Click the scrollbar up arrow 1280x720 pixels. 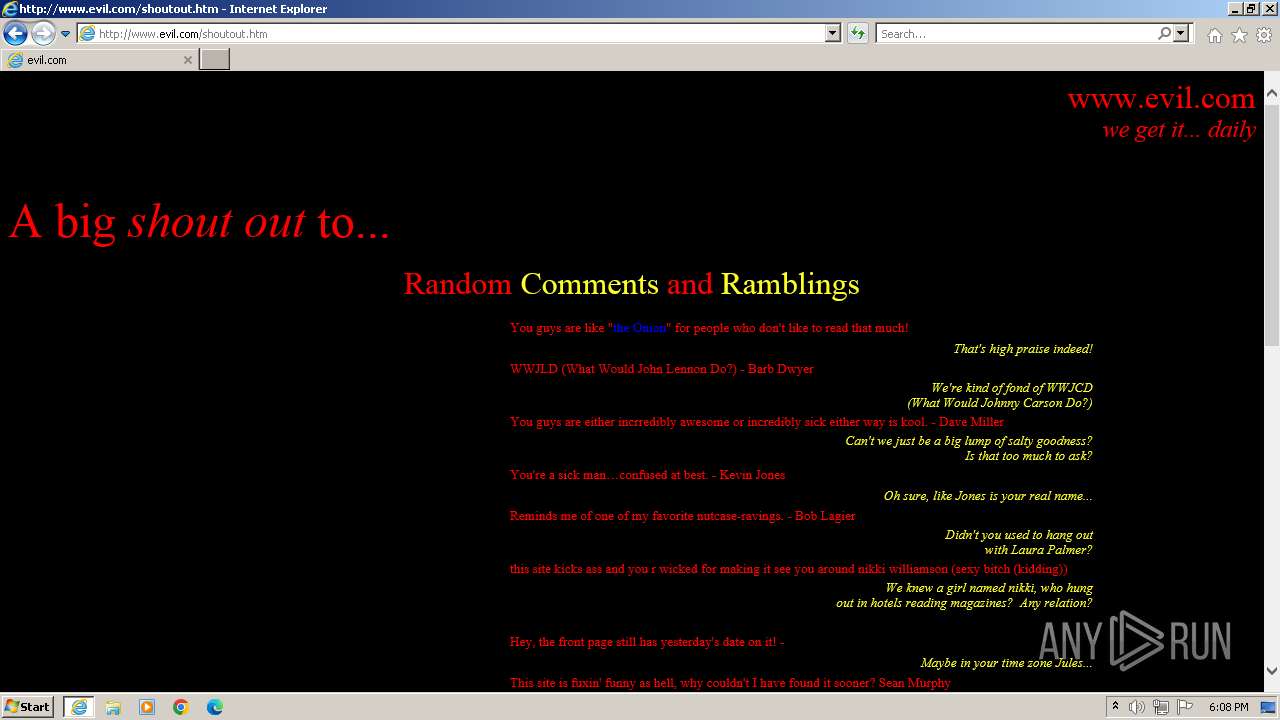[1272, 95]
